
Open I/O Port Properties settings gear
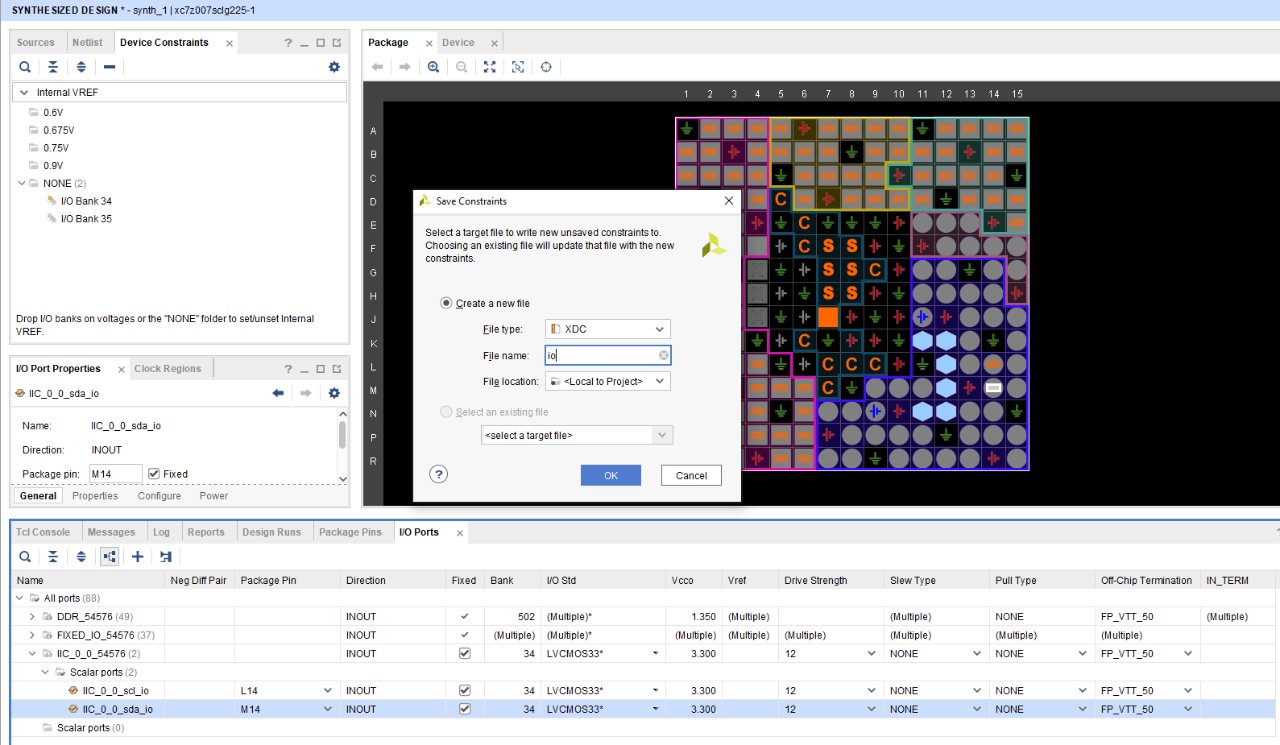[334, 393]
